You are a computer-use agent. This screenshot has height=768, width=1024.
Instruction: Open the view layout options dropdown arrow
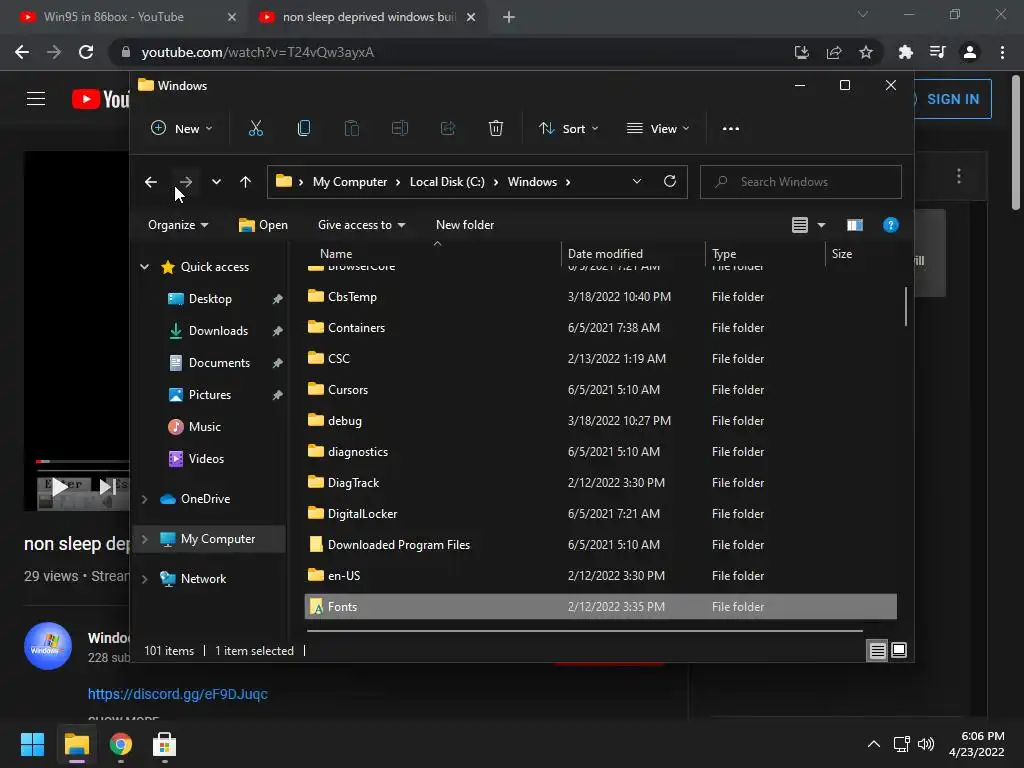(822, 225)
